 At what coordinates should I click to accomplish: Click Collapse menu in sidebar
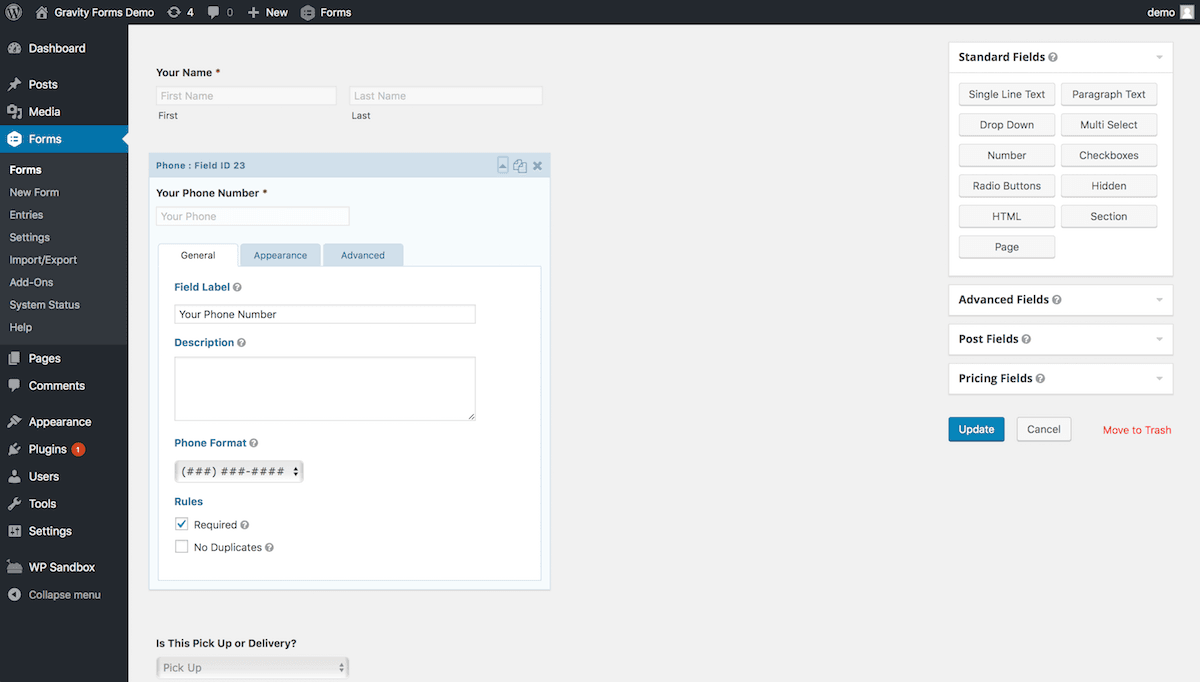64,595
